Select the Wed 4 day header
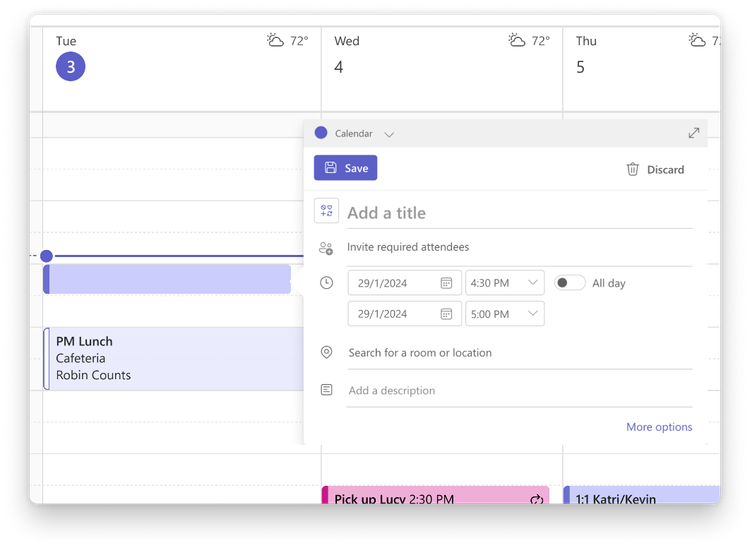Viewport: 750px width, 548px height. [346, 55]
